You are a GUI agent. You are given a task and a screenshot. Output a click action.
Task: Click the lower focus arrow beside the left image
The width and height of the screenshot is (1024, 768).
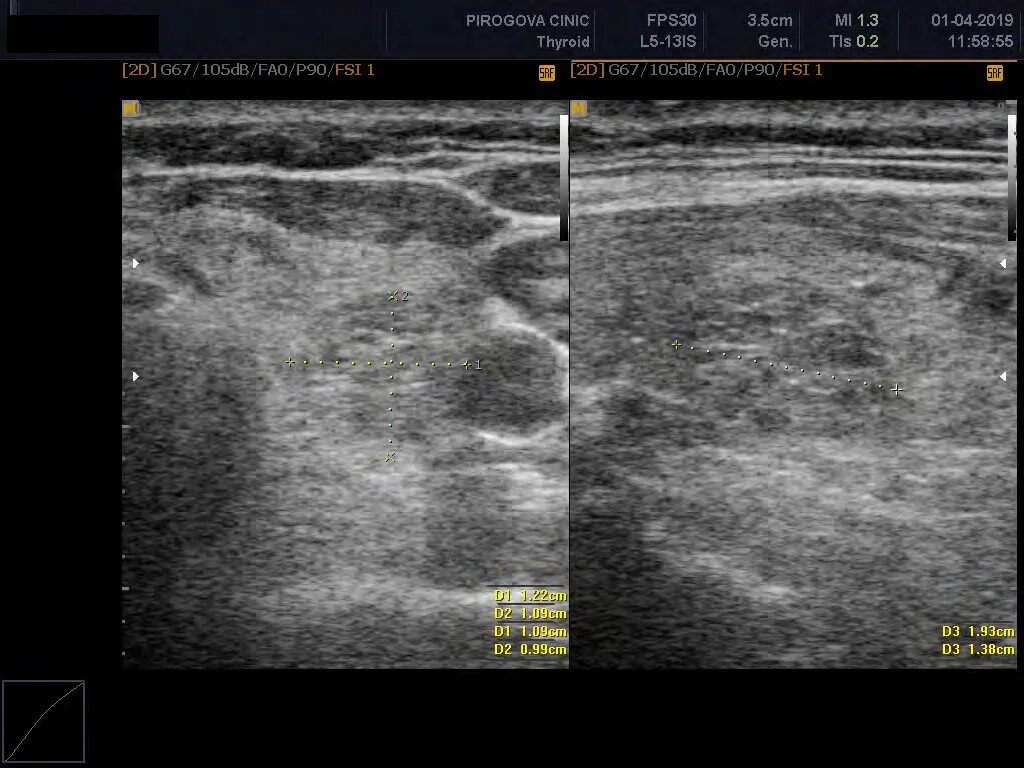136,376
